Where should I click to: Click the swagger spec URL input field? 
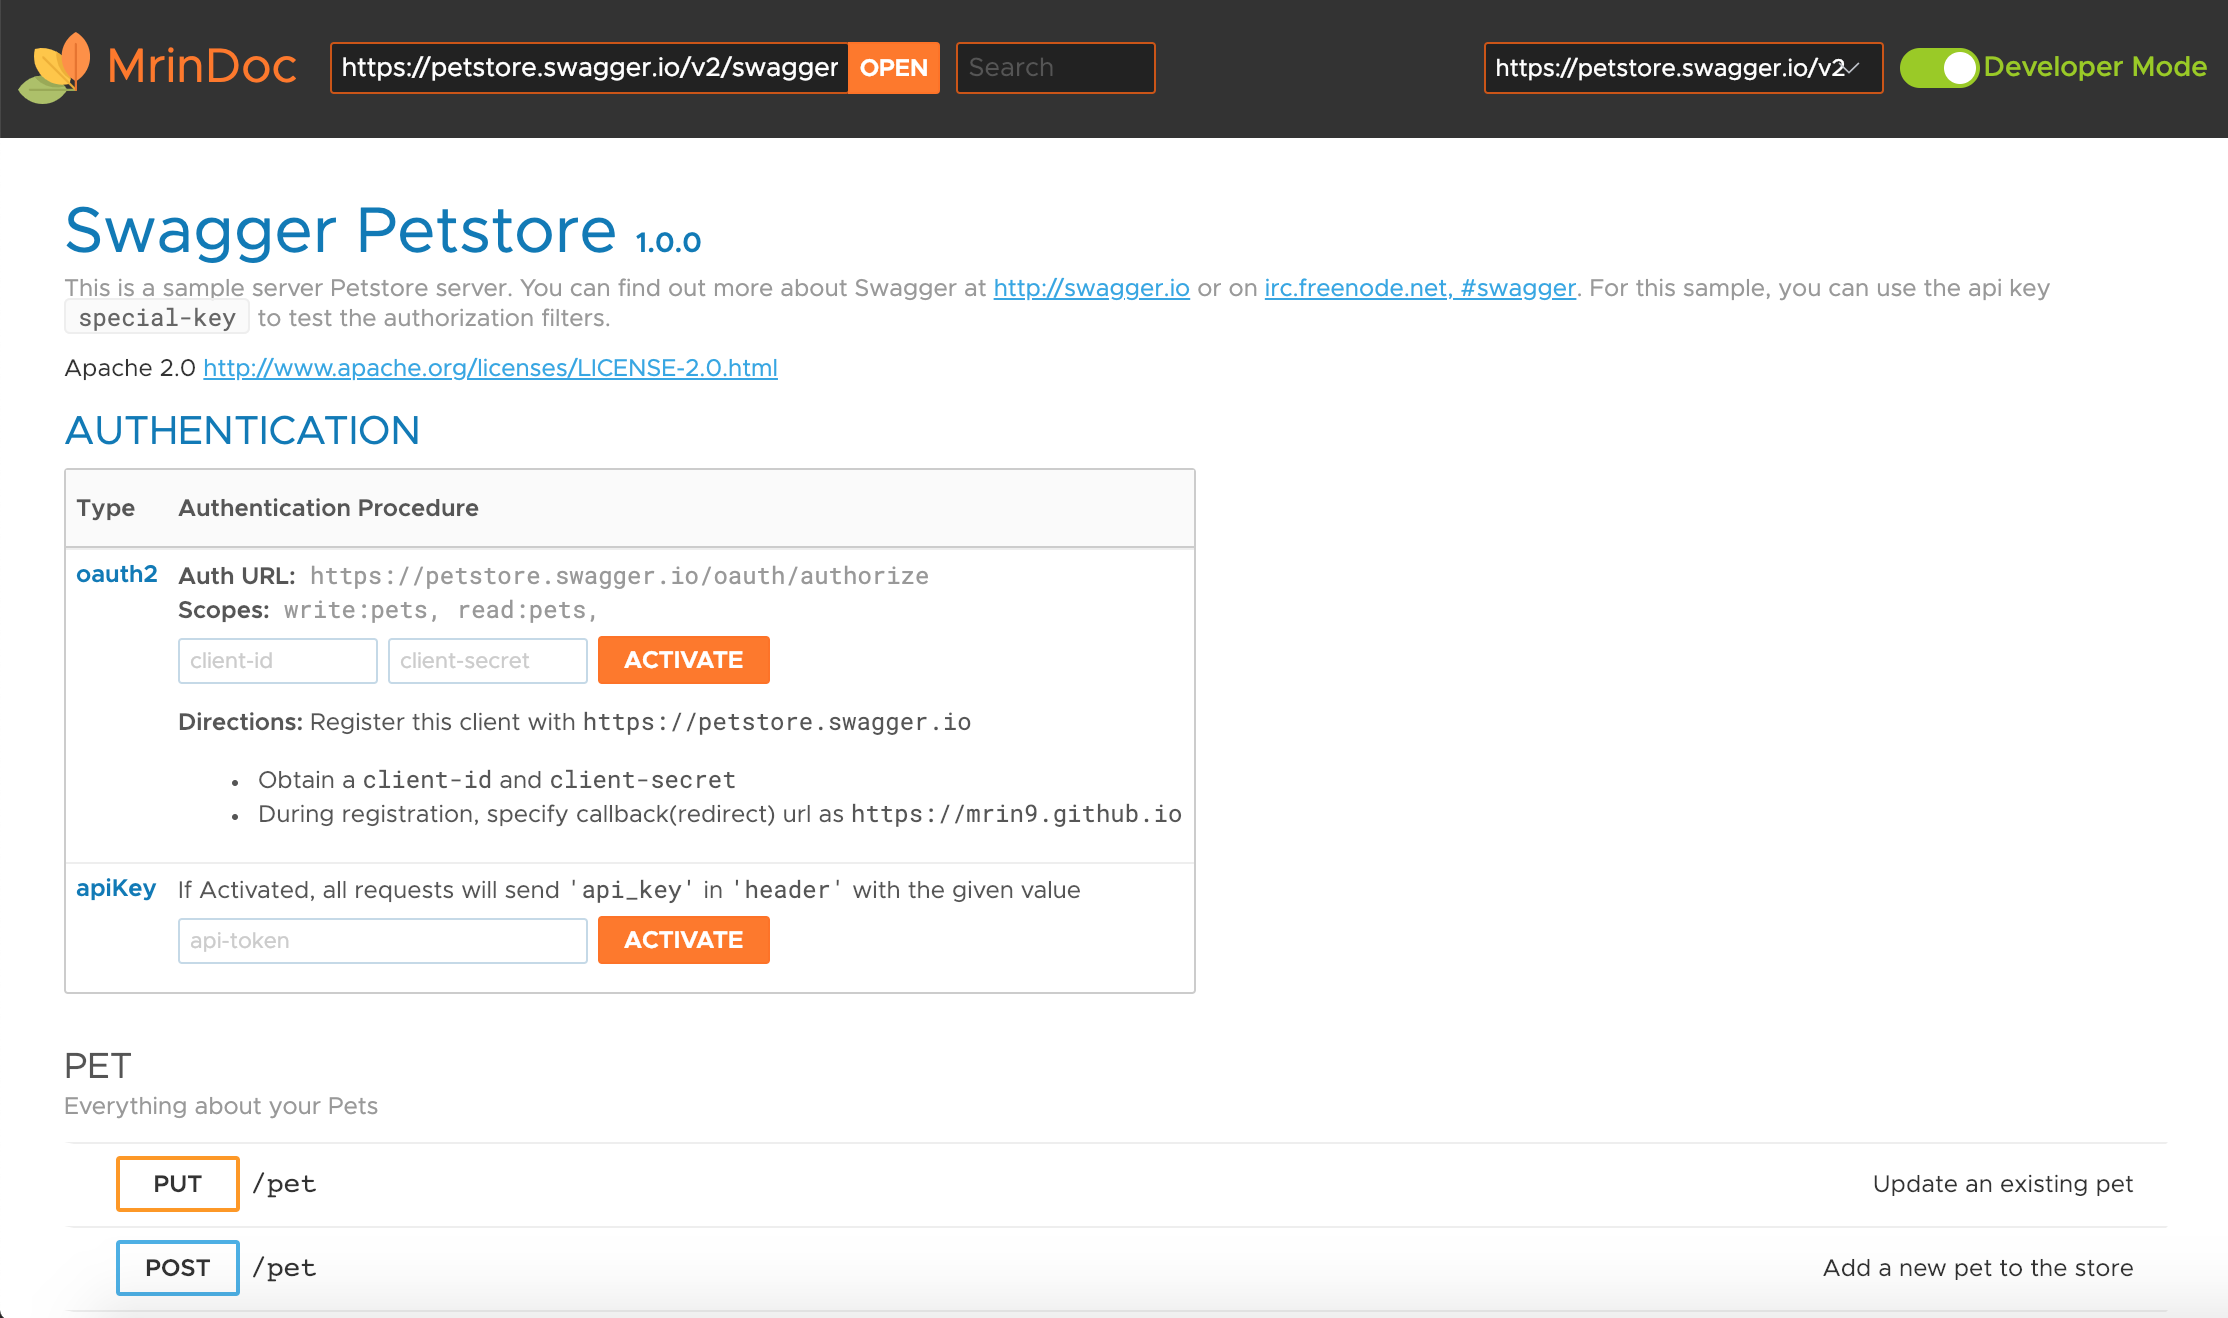[x=589, y=68]
